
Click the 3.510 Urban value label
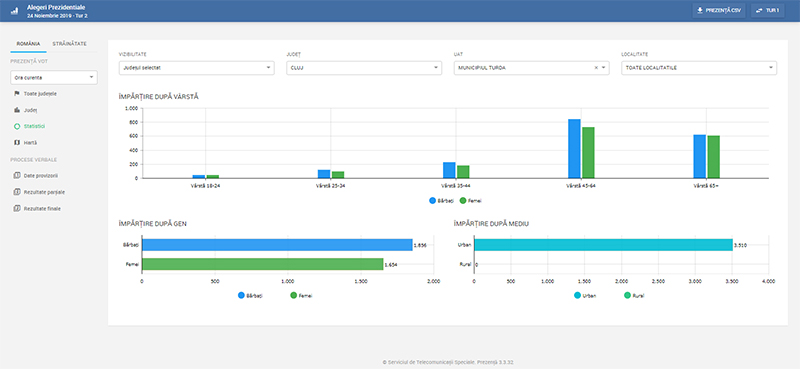(740, 245)
